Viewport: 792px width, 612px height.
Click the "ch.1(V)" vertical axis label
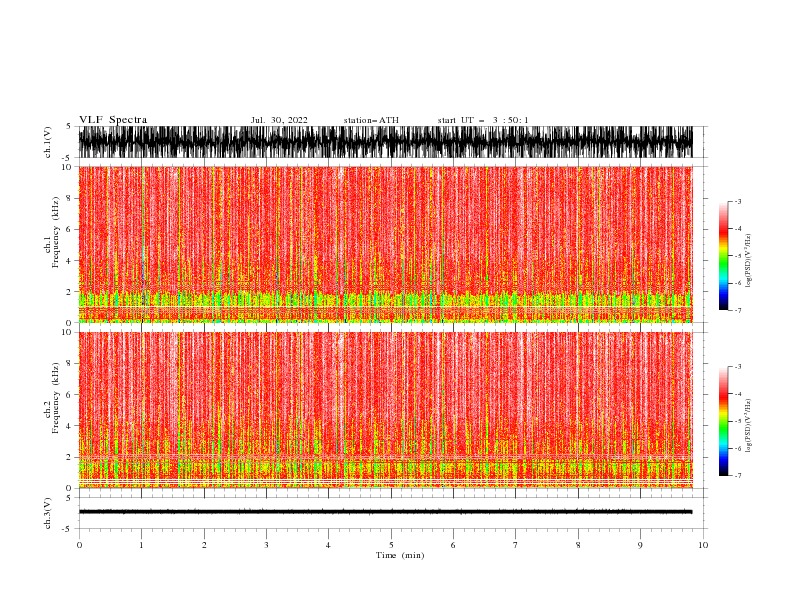(48, 142)
